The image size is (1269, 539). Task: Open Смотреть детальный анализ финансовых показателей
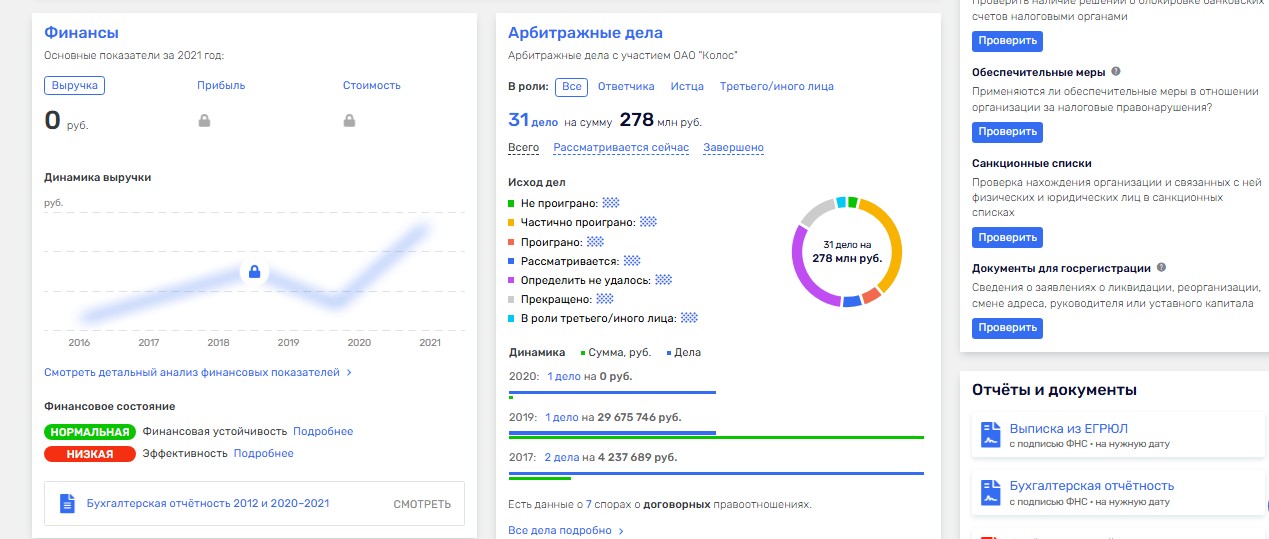[x=198, y=373]
